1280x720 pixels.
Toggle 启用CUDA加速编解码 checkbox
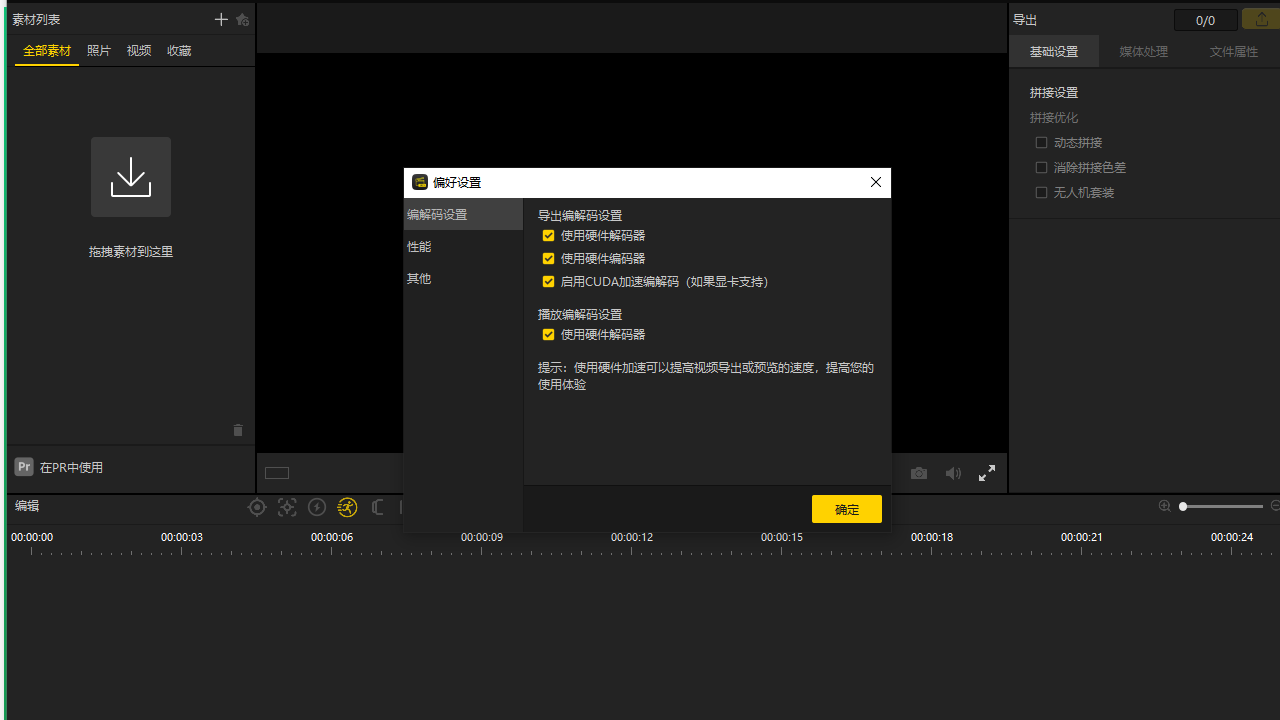(548, 282)
